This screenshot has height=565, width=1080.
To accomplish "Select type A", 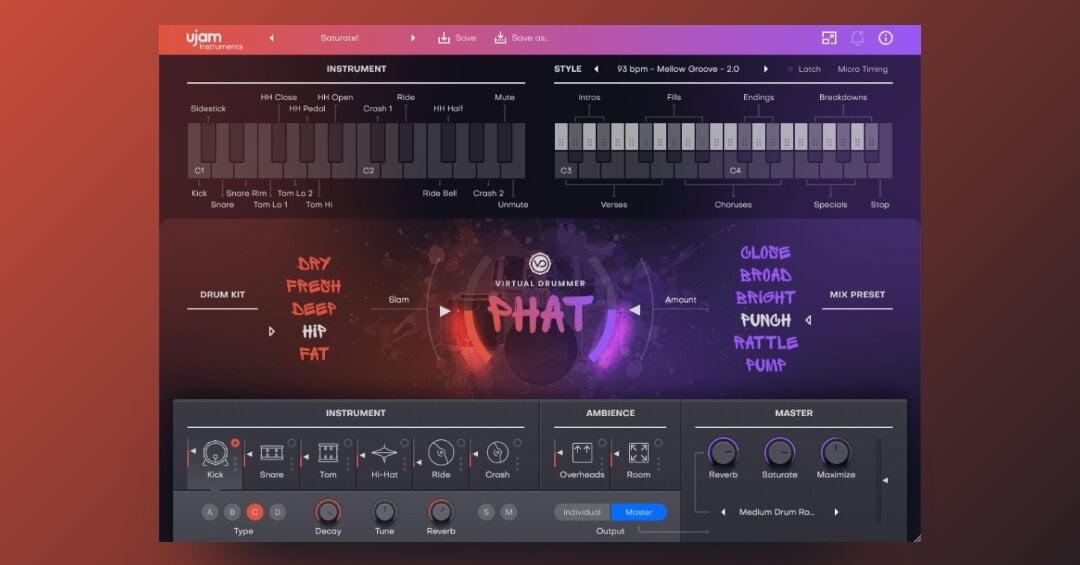I will pyautogui.click(x=210, y=512).
